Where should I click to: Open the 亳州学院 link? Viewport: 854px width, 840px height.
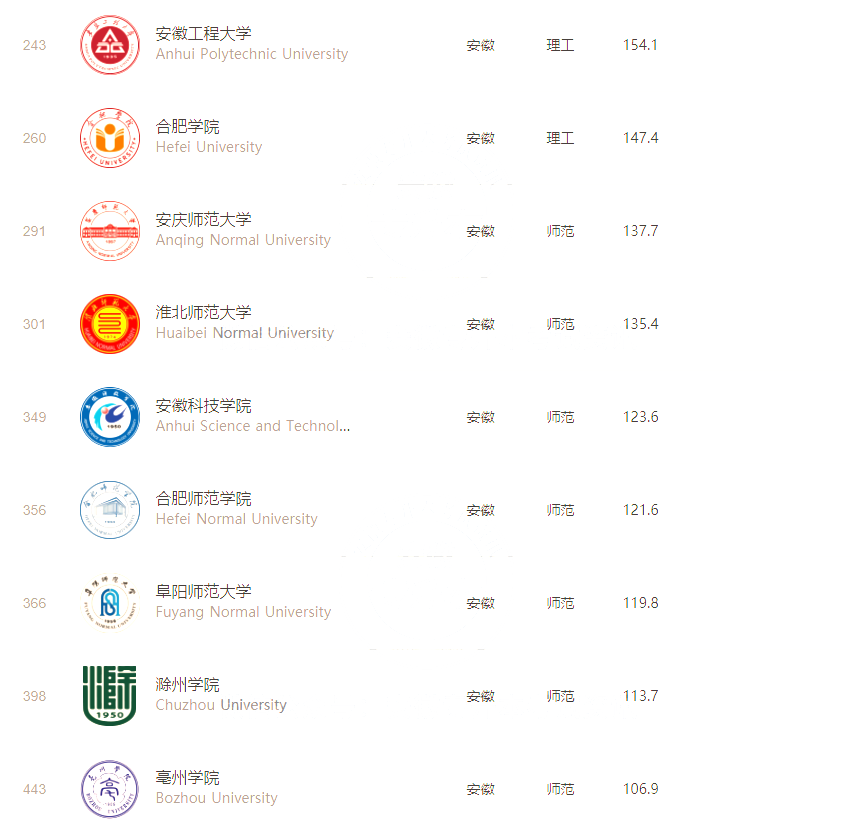[188, 778]
